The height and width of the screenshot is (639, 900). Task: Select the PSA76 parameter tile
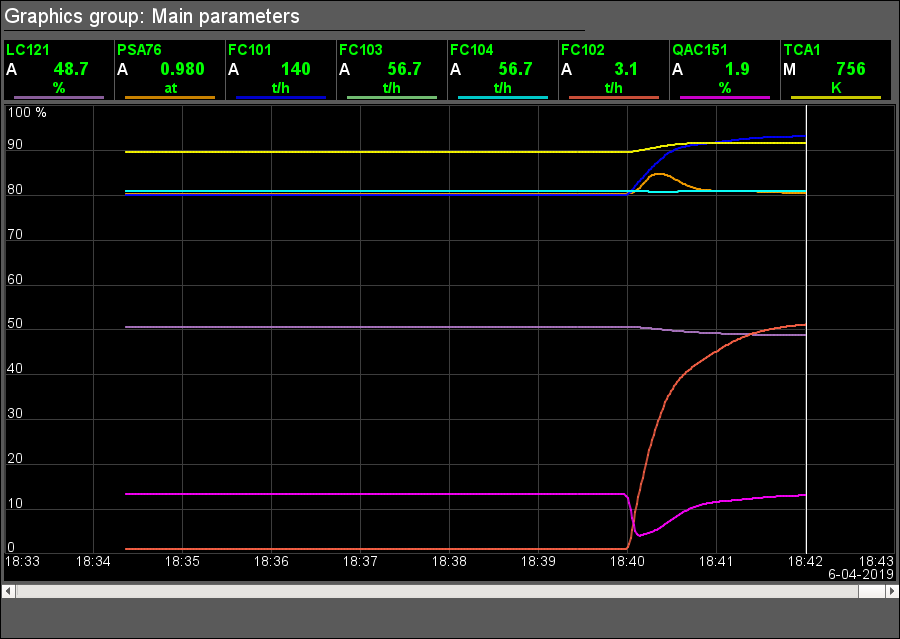(170, 70)
